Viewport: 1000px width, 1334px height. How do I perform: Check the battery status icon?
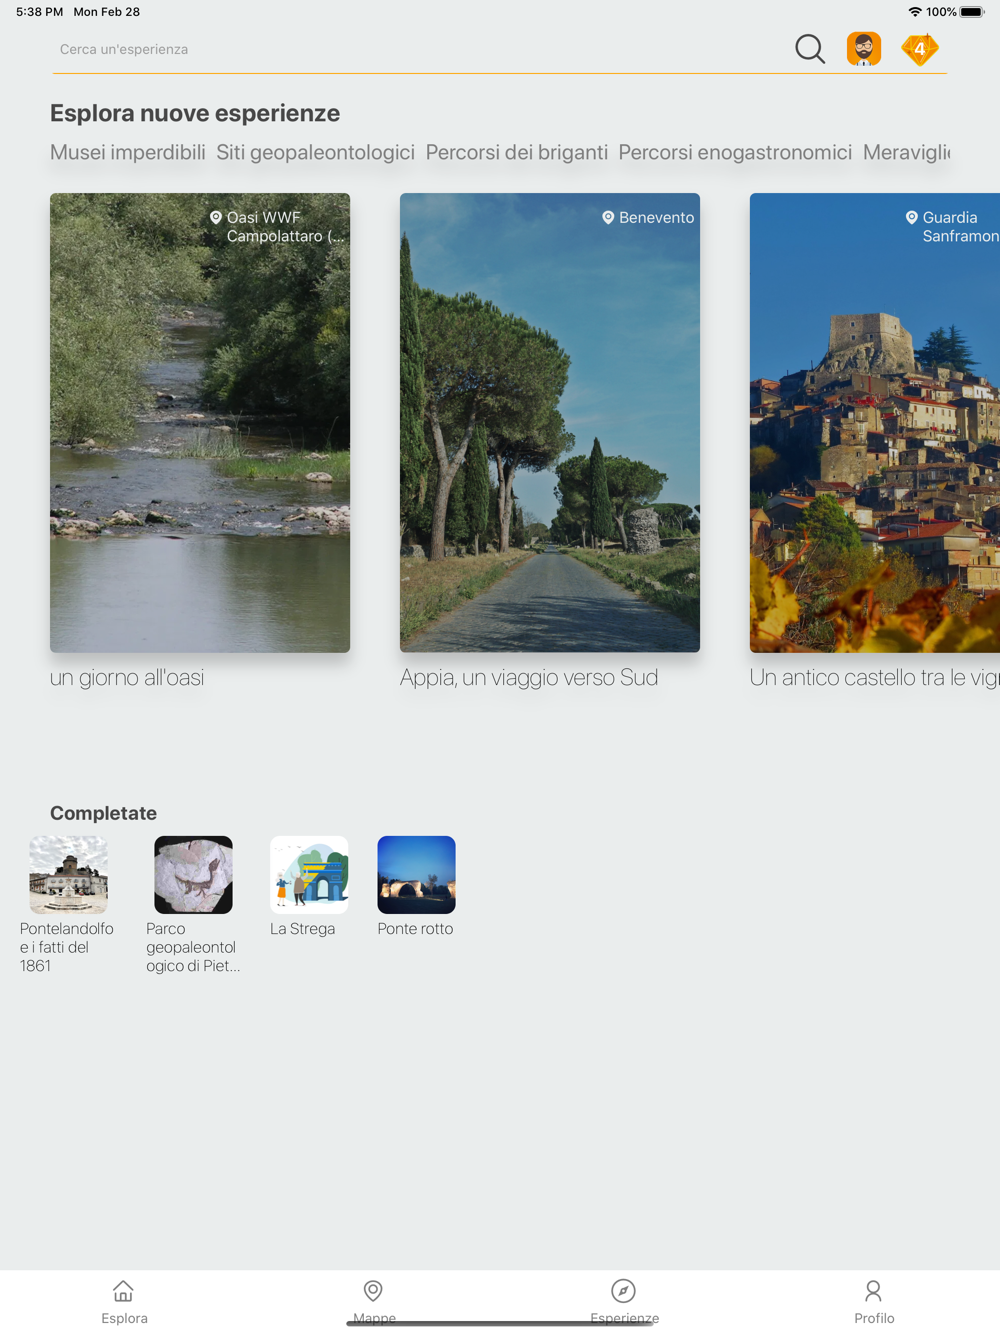click(972, 12)
